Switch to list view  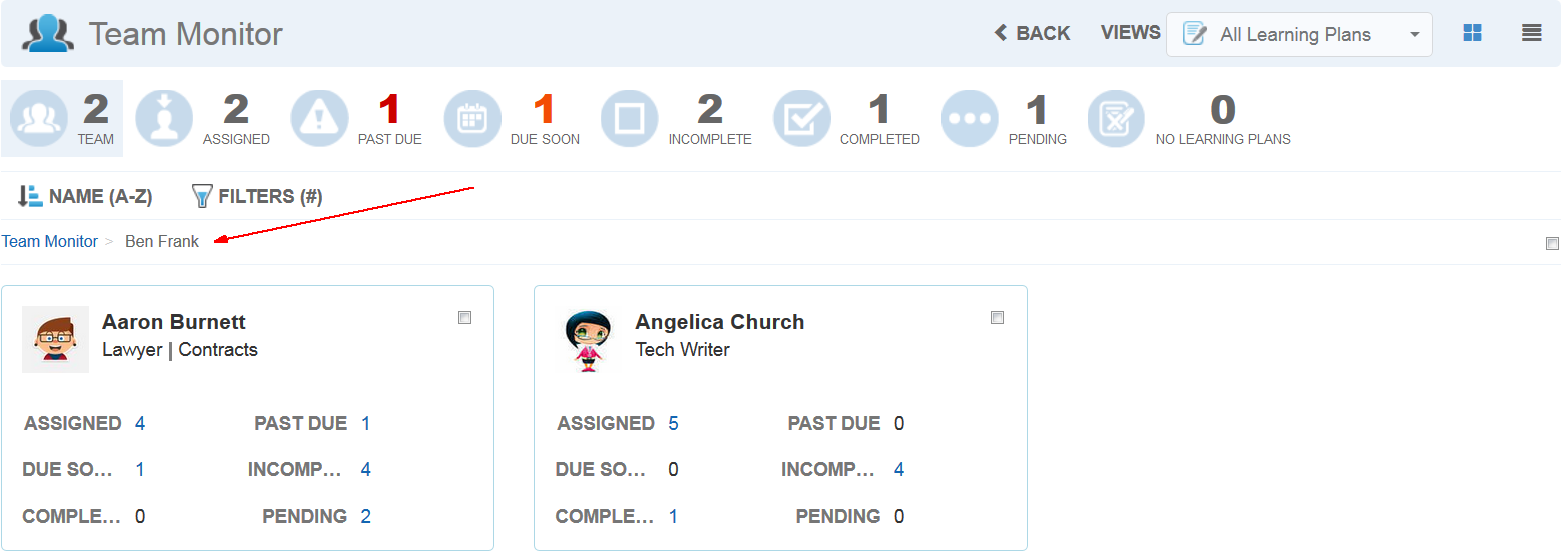pos(1531,33)
